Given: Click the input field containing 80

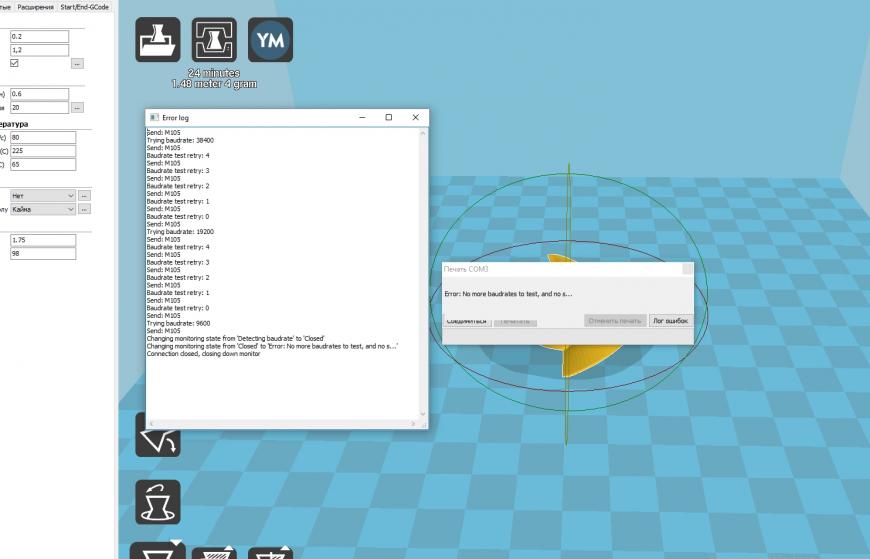Looking at the screenshot, I should point(43,137).
